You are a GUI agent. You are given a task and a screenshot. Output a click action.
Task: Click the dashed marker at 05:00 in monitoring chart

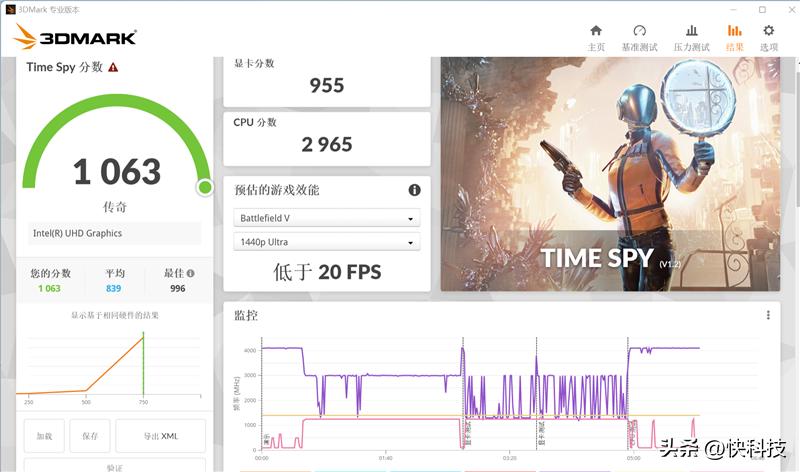628,393
